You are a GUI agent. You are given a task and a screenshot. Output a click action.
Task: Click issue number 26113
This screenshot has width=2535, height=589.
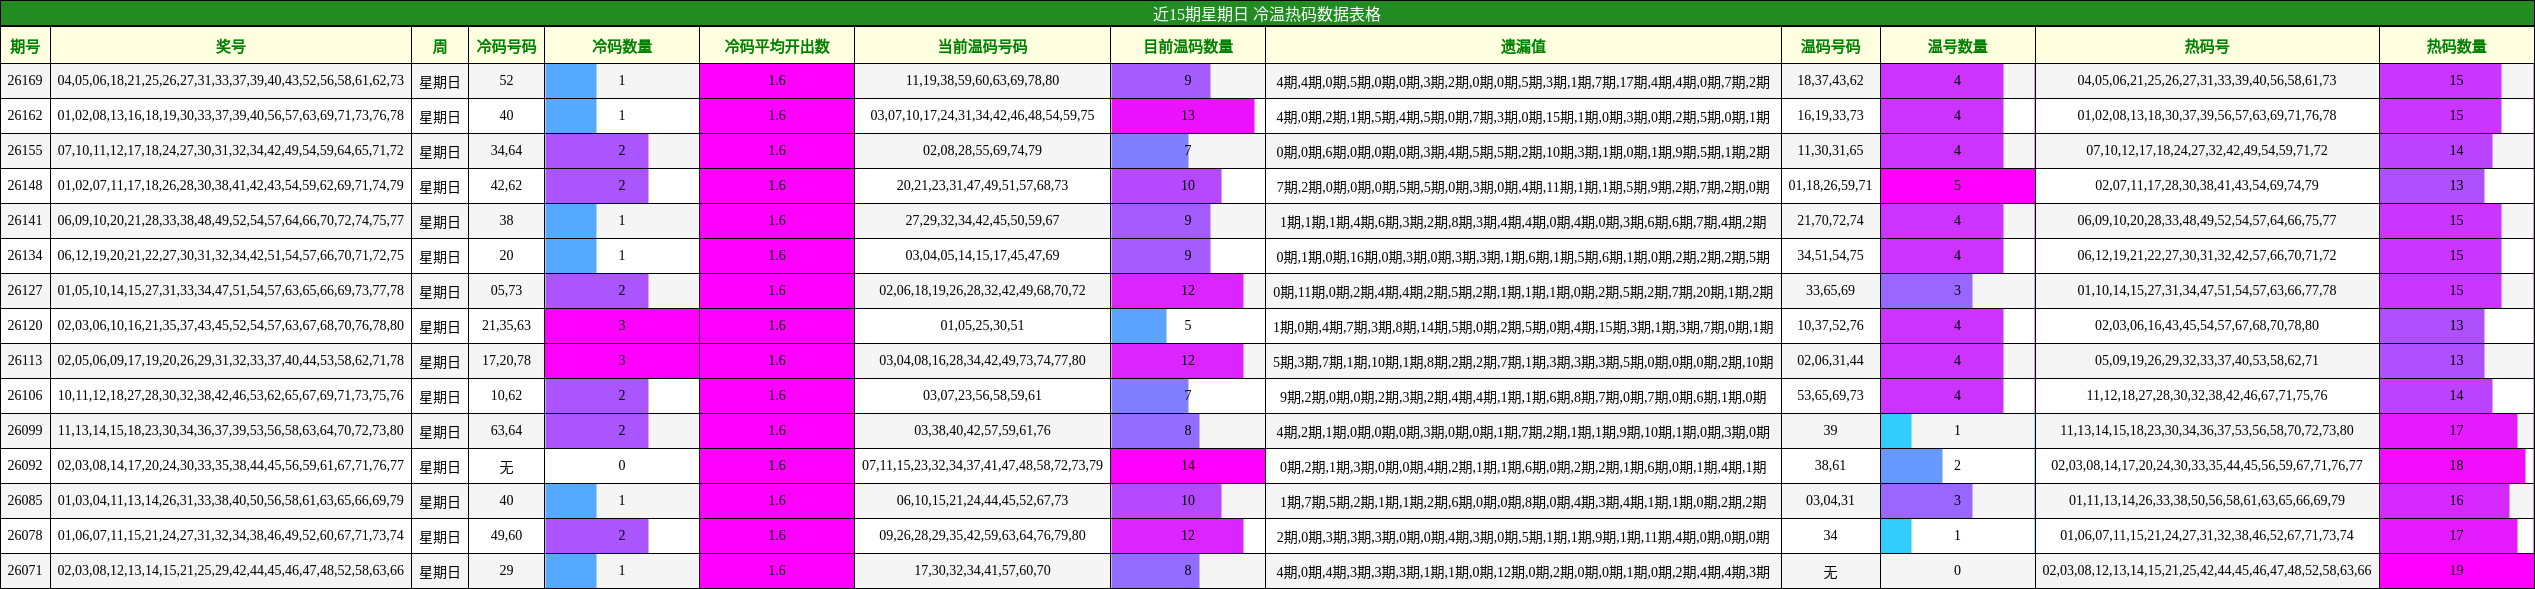(x=25, y=361)
